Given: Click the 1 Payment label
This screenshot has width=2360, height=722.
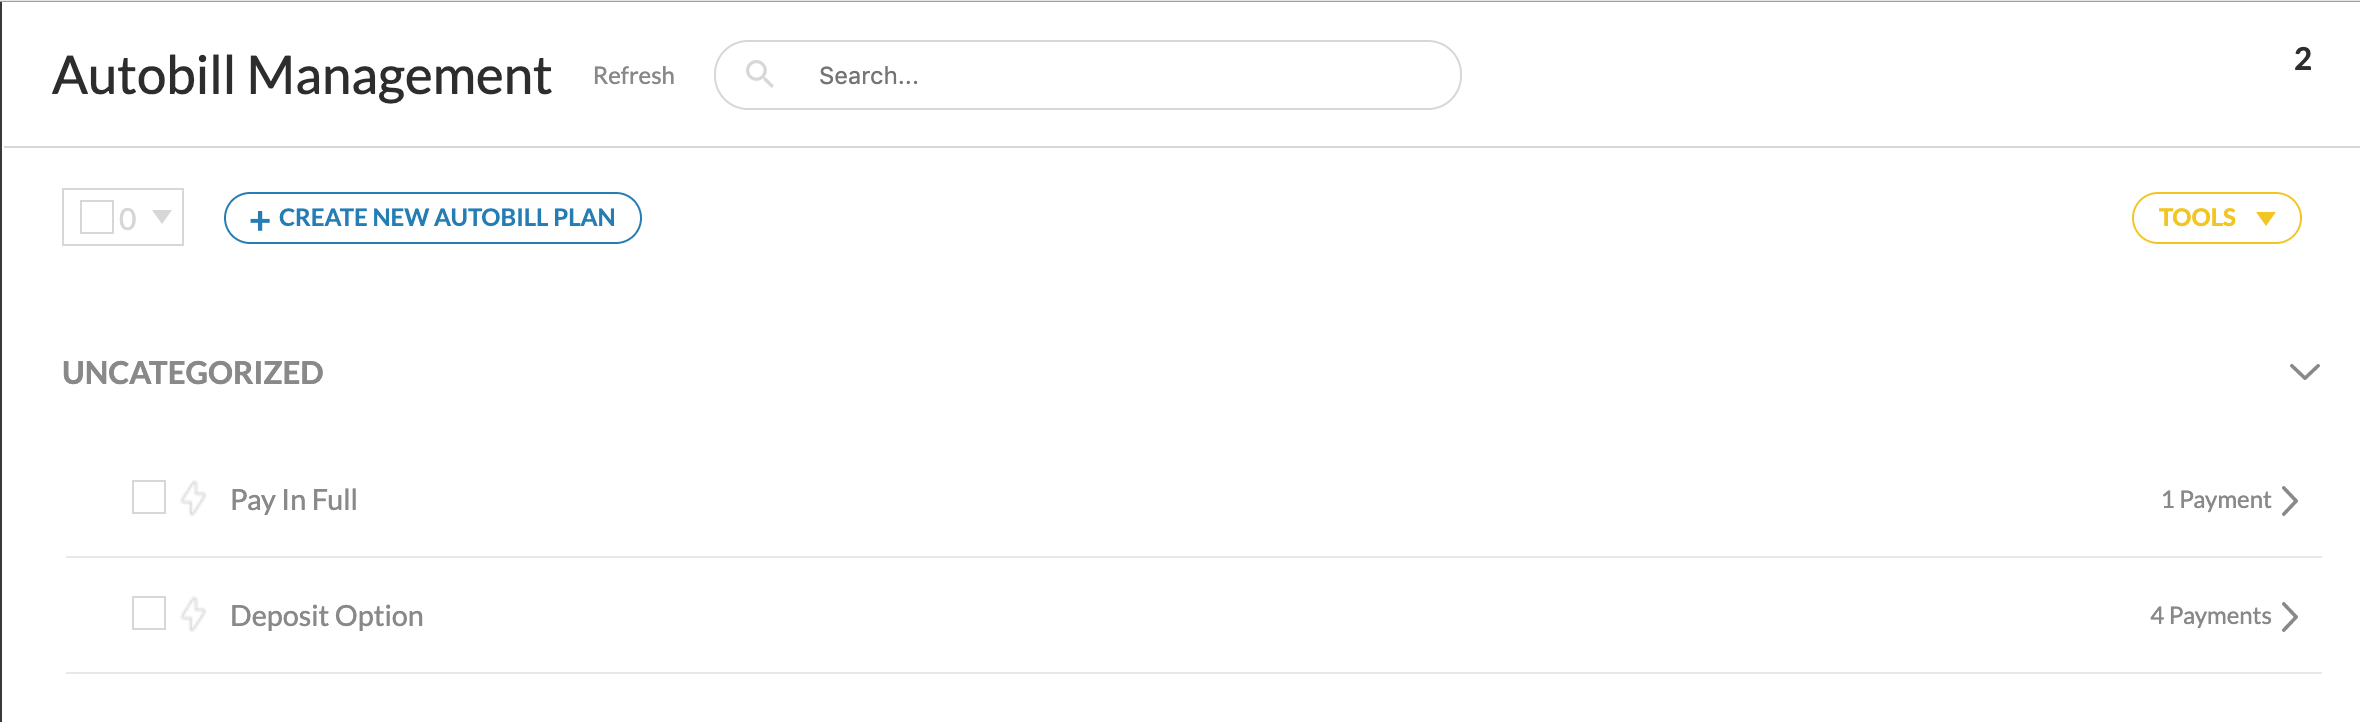Looking at the screenshot, I should point(2215,500).
